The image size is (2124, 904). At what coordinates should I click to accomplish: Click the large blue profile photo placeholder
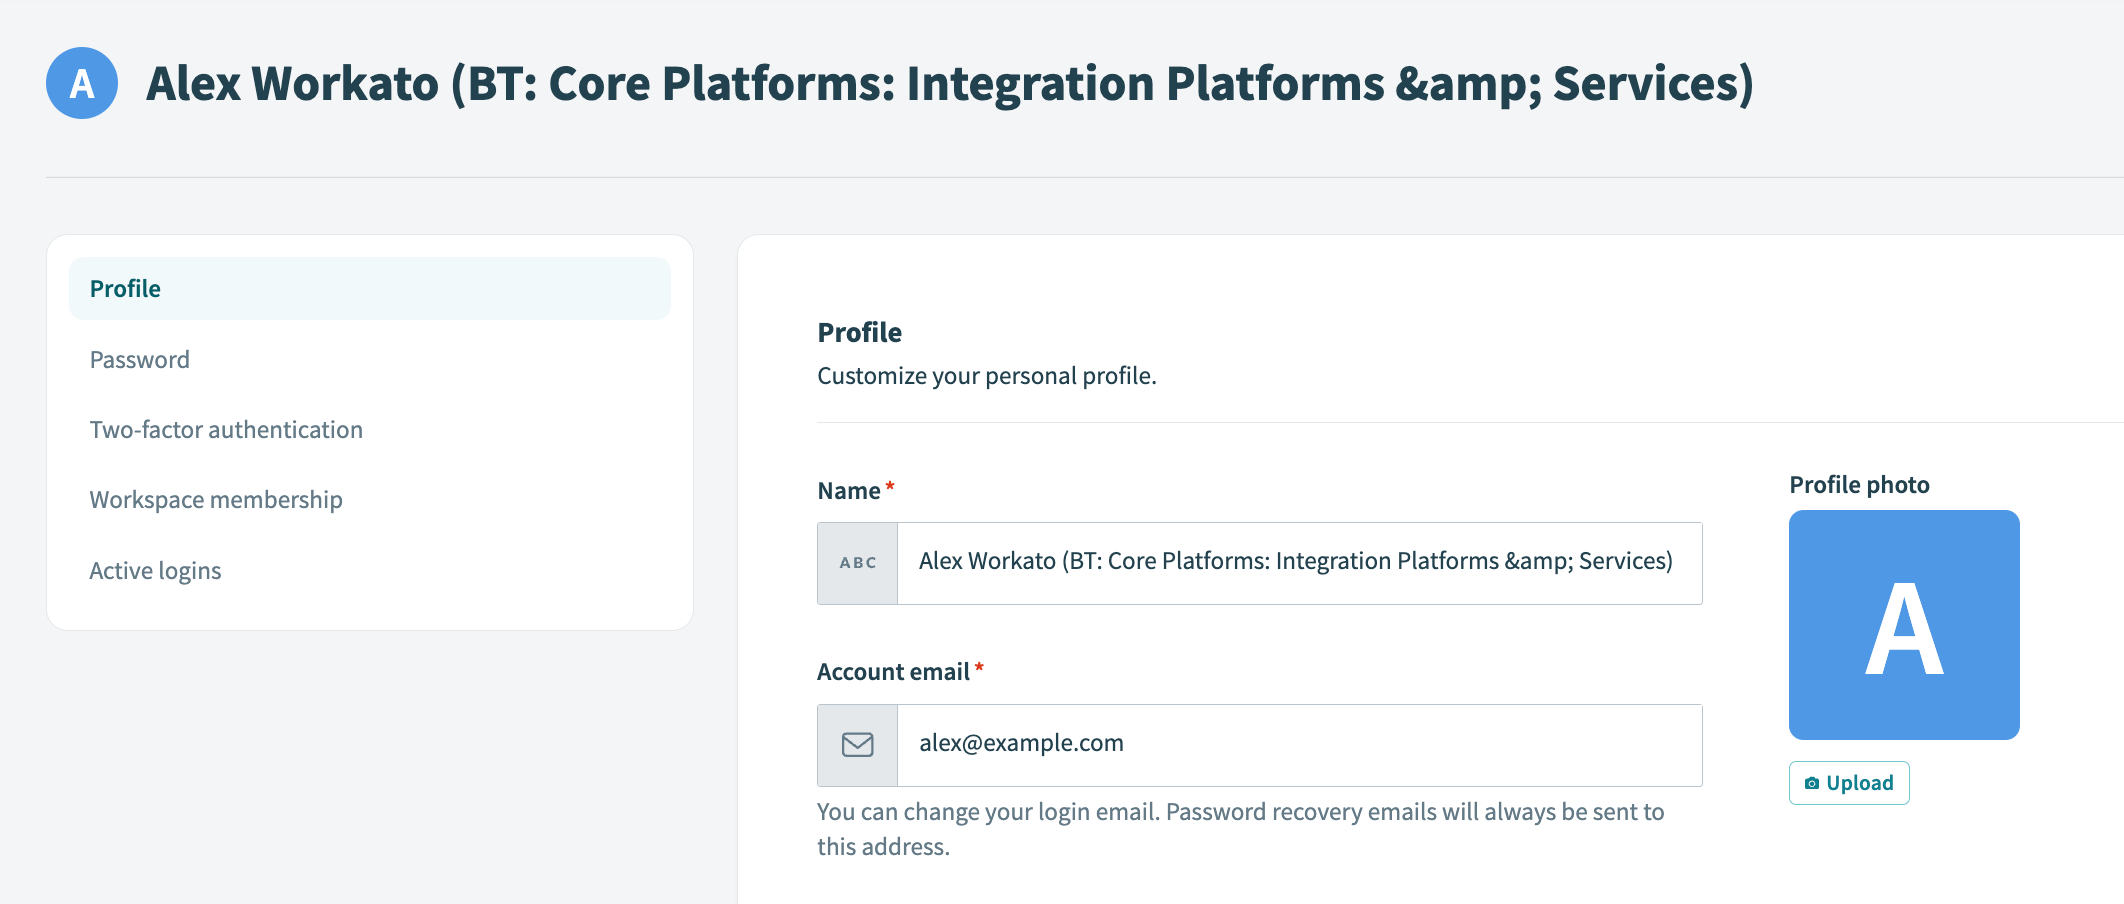[1904, 625]
